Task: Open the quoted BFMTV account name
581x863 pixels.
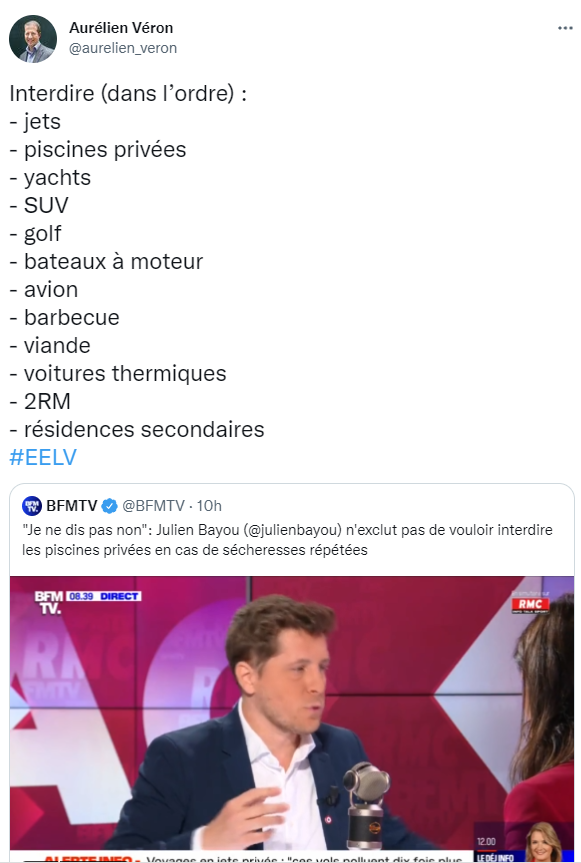Action: pos(72,505)
